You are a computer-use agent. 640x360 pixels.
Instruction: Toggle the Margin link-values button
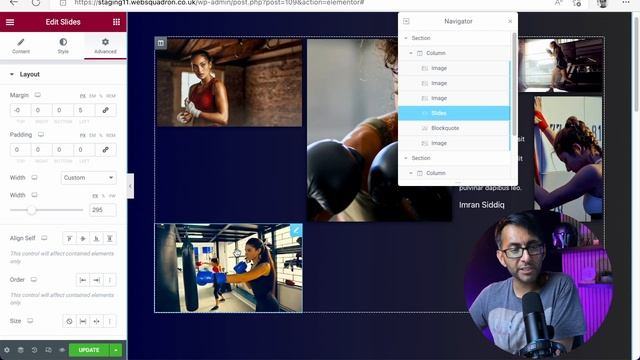tap(105, 110)
